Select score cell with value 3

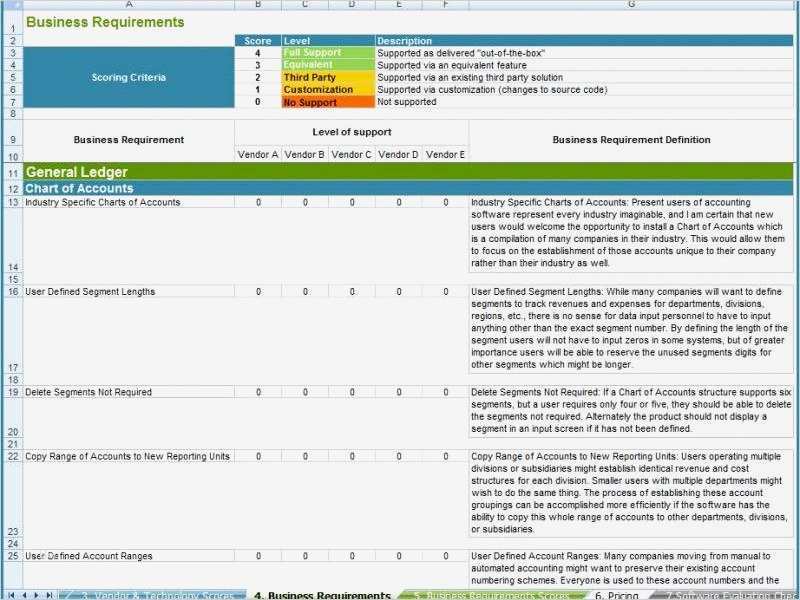(x=258, y=65)
